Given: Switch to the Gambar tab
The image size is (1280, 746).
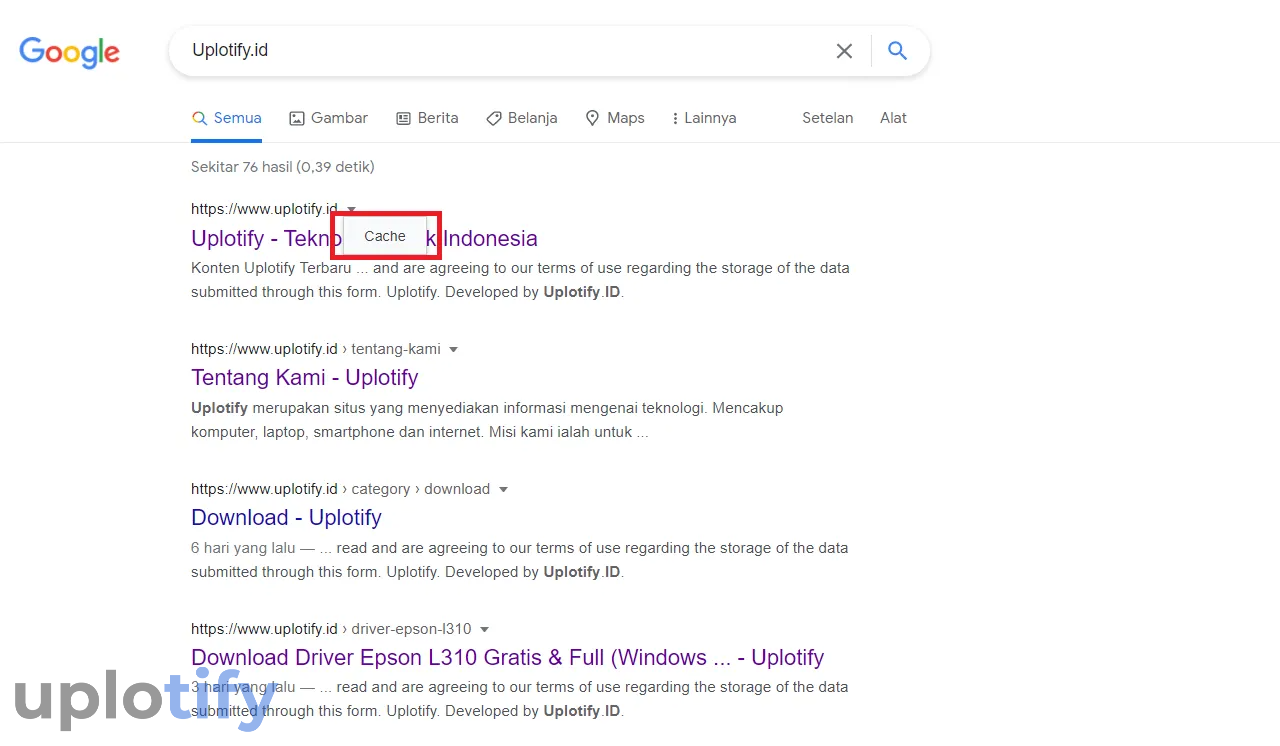Looking at the screenshot, I should coord(328,118).
